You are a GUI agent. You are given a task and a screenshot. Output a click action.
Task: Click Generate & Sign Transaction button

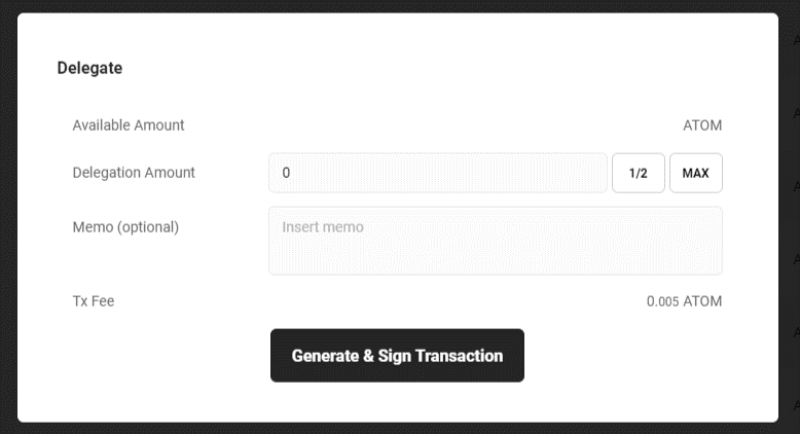[x=397, y=356]
